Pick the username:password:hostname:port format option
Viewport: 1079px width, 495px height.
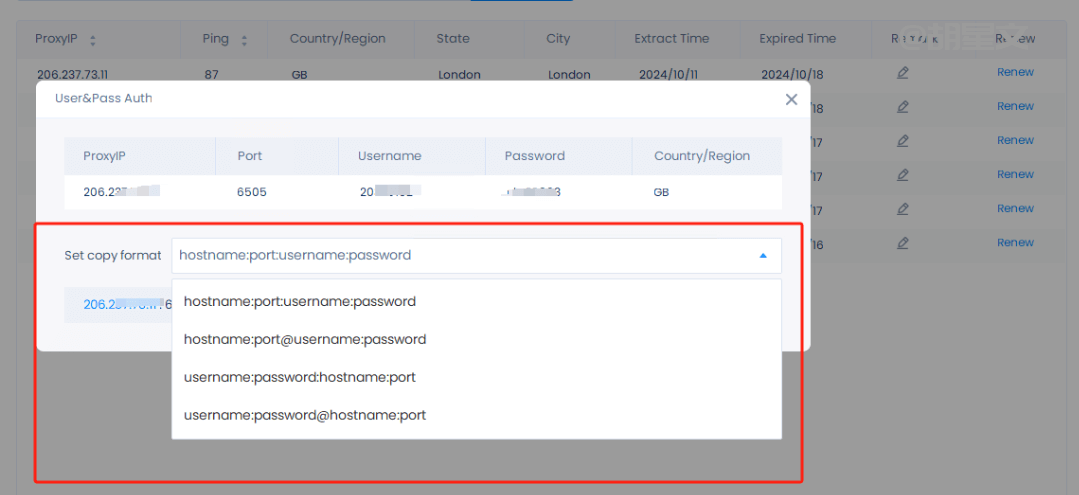(x=300, y=377)
